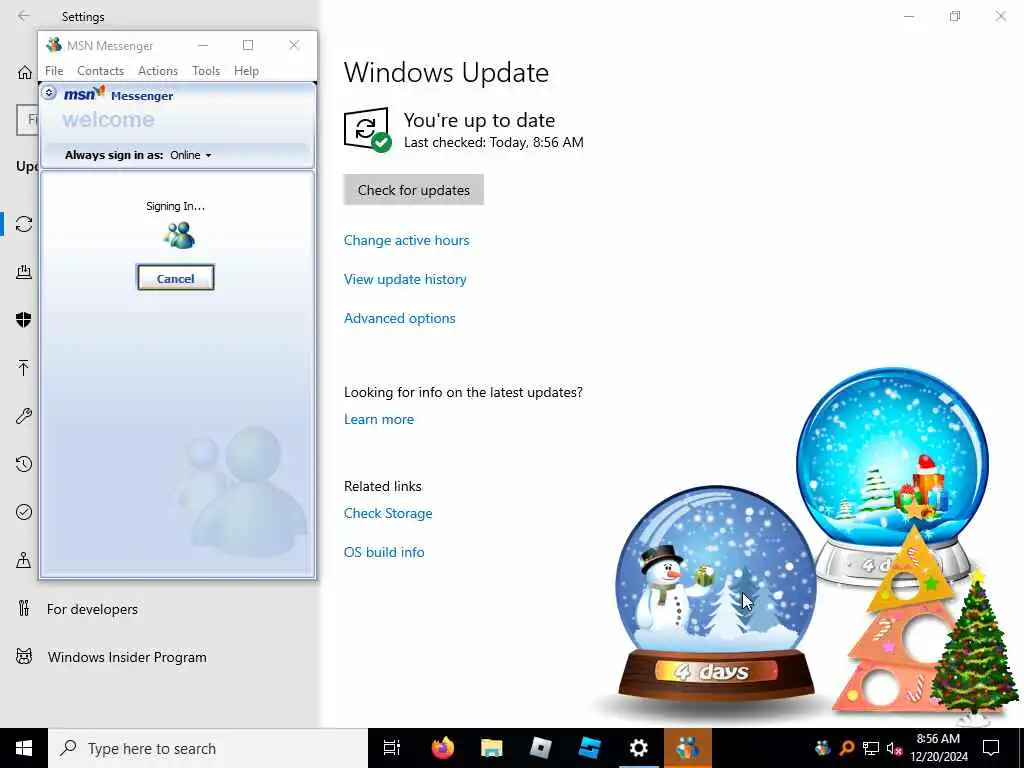Open File Explorer from the taskbar
Screen dimensions: 1024x768
tap(492, 748)
